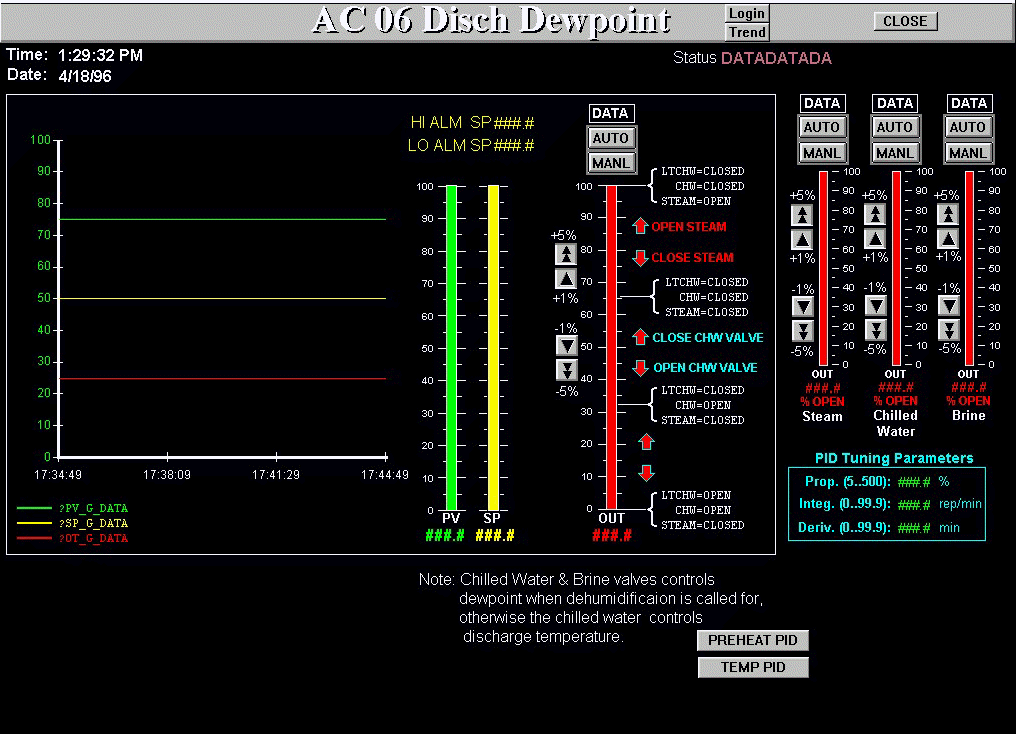Screen dimensions: 1016x734
Task: Lower Chilled Water valve output by 5%
Action: click(x=875, y=330)
